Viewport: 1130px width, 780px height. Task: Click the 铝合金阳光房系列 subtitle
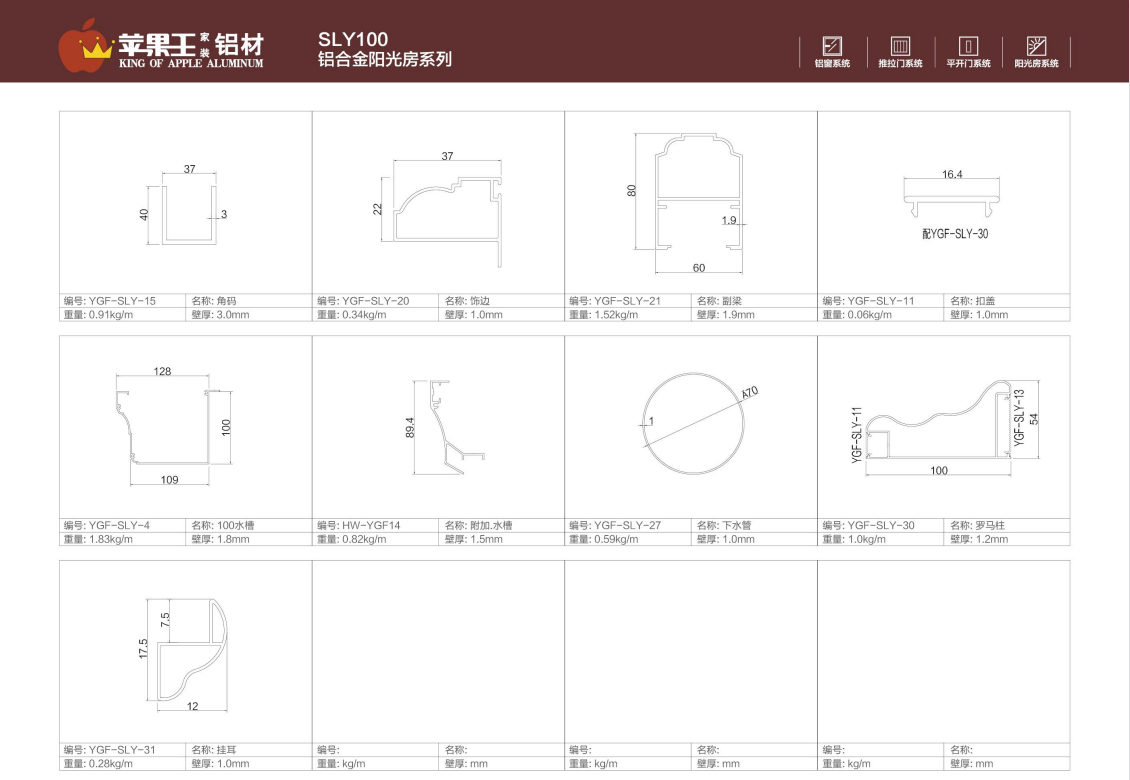[x=384, y=60]
